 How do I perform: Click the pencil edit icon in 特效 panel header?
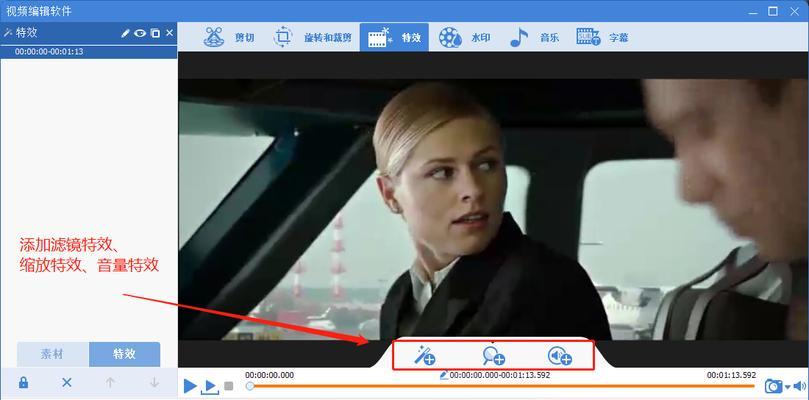pyautogui.click(x=125, y=33)
